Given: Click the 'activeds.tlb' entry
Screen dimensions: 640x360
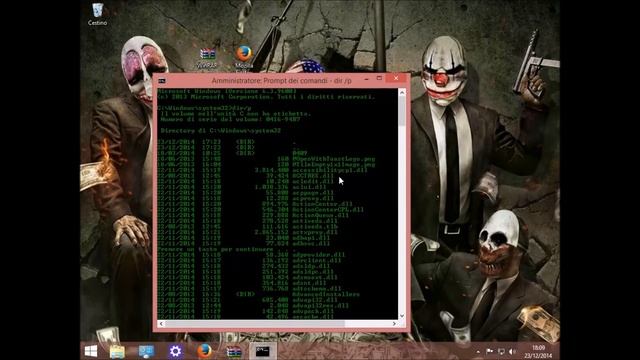Looking at the screenshot, I should coord(315,227).
